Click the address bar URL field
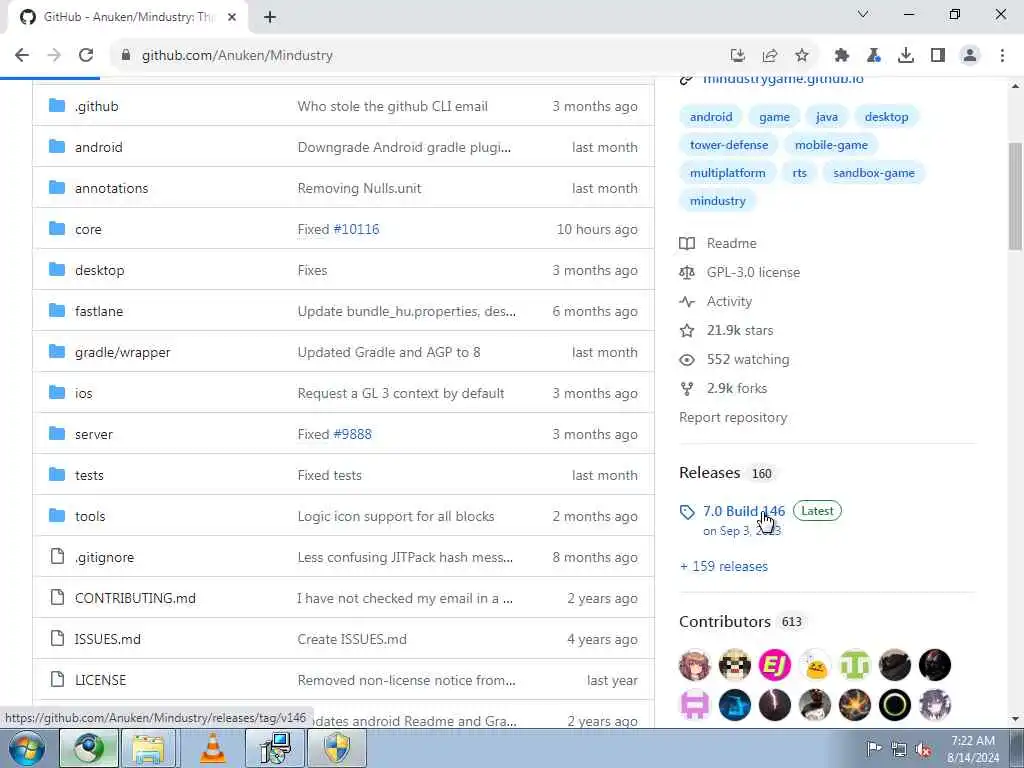Viewport: 1024px width, 768px height. click(x=418, y=56)
